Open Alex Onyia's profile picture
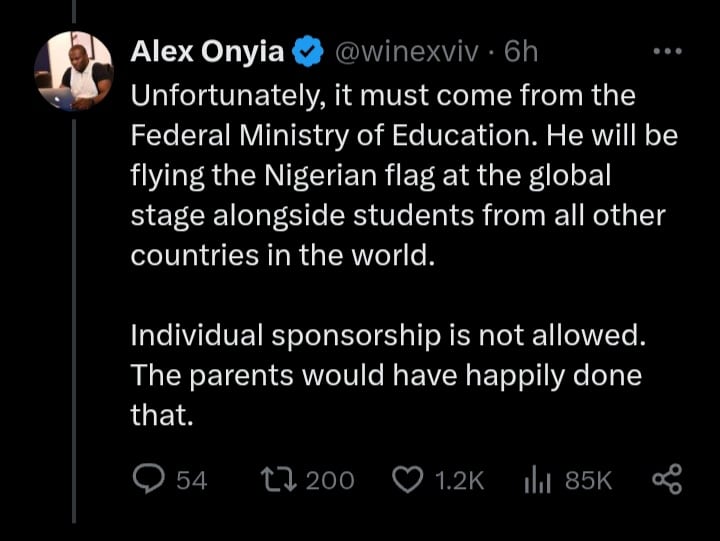Viewport: 720px width, 541px height. (x=73, y=71)
